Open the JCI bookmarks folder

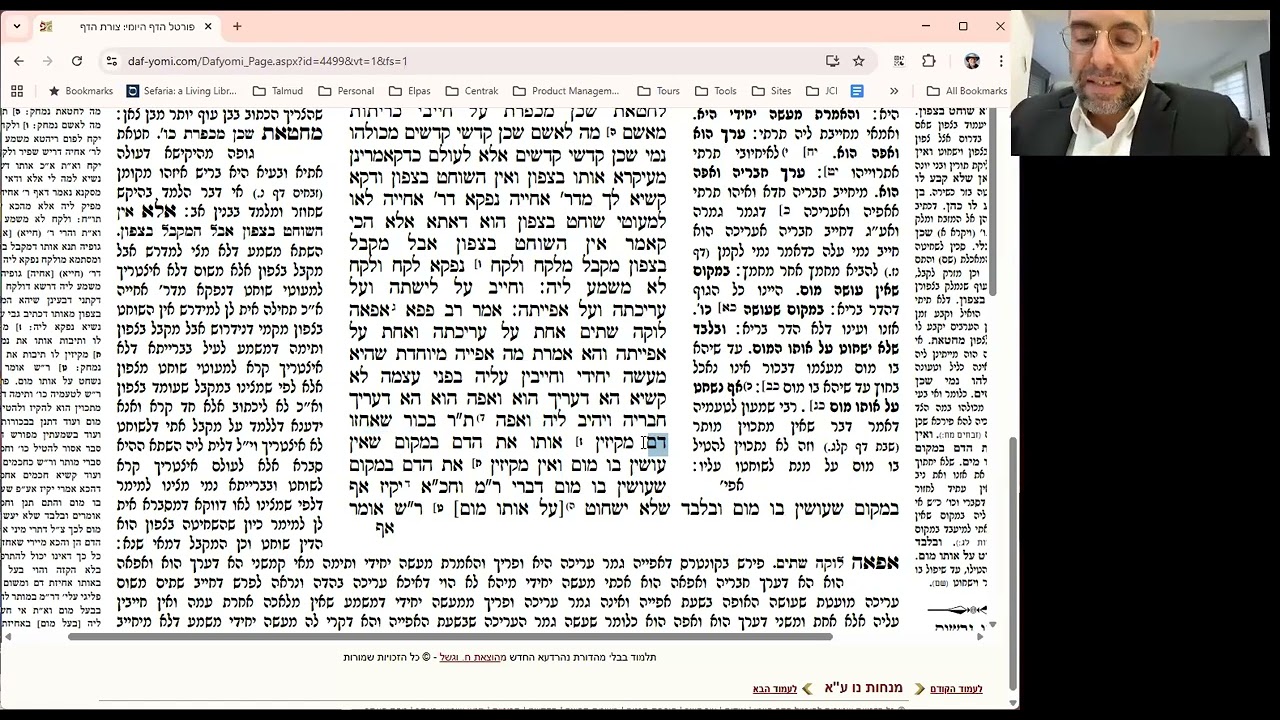click(x=824, y=91)
